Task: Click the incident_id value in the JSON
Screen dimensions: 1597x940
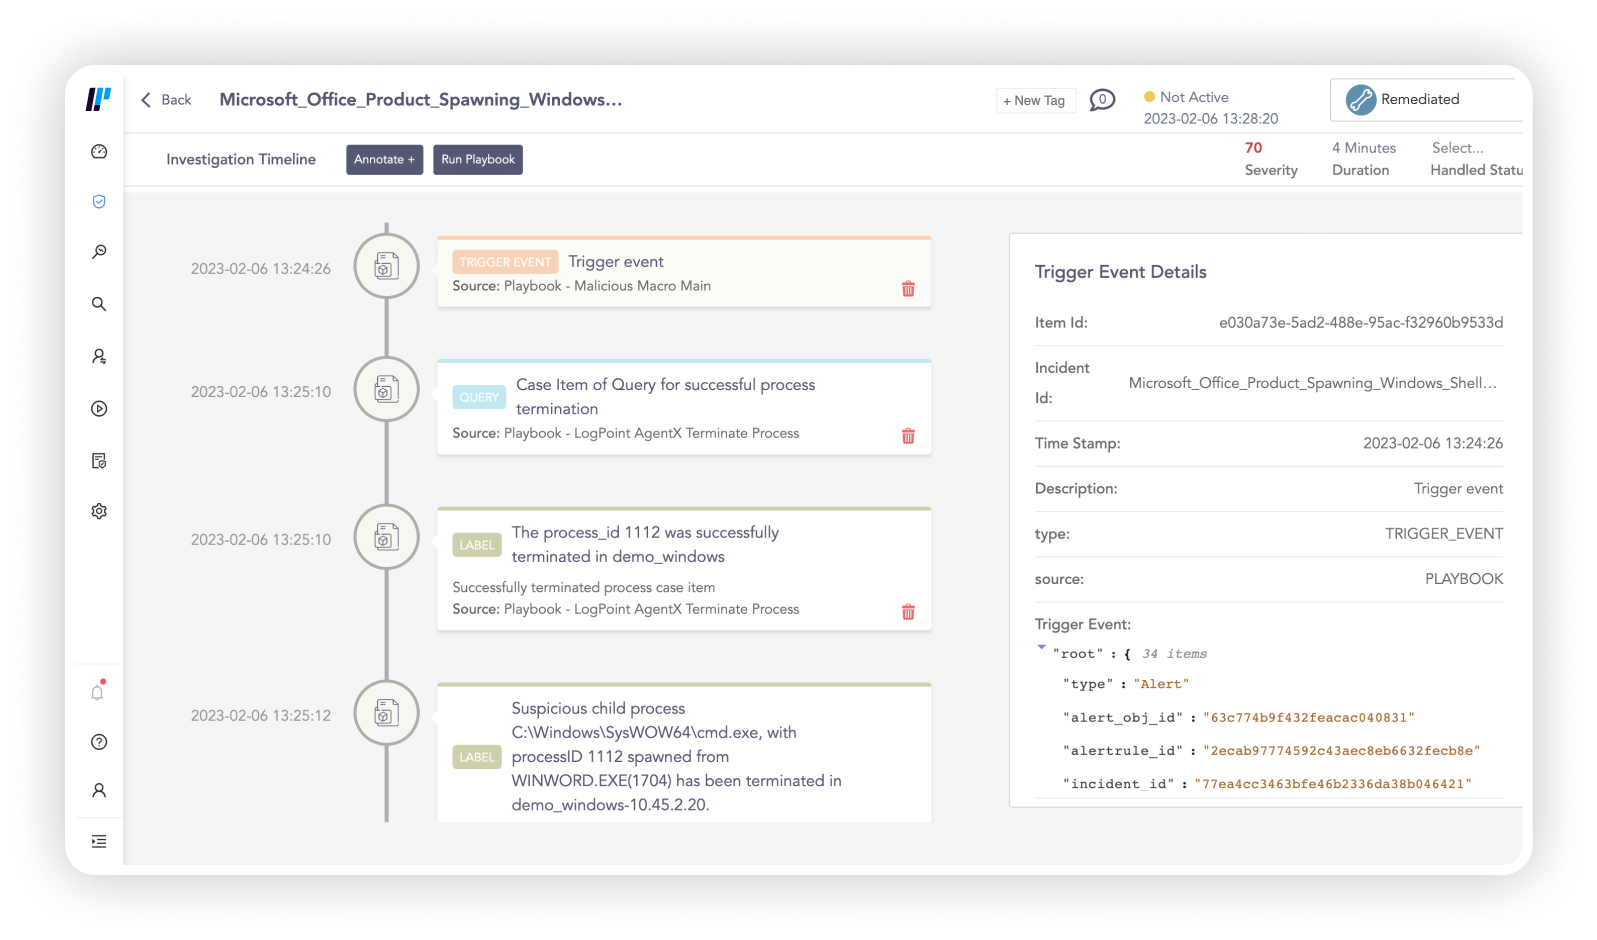Action: click(1333, 784)
